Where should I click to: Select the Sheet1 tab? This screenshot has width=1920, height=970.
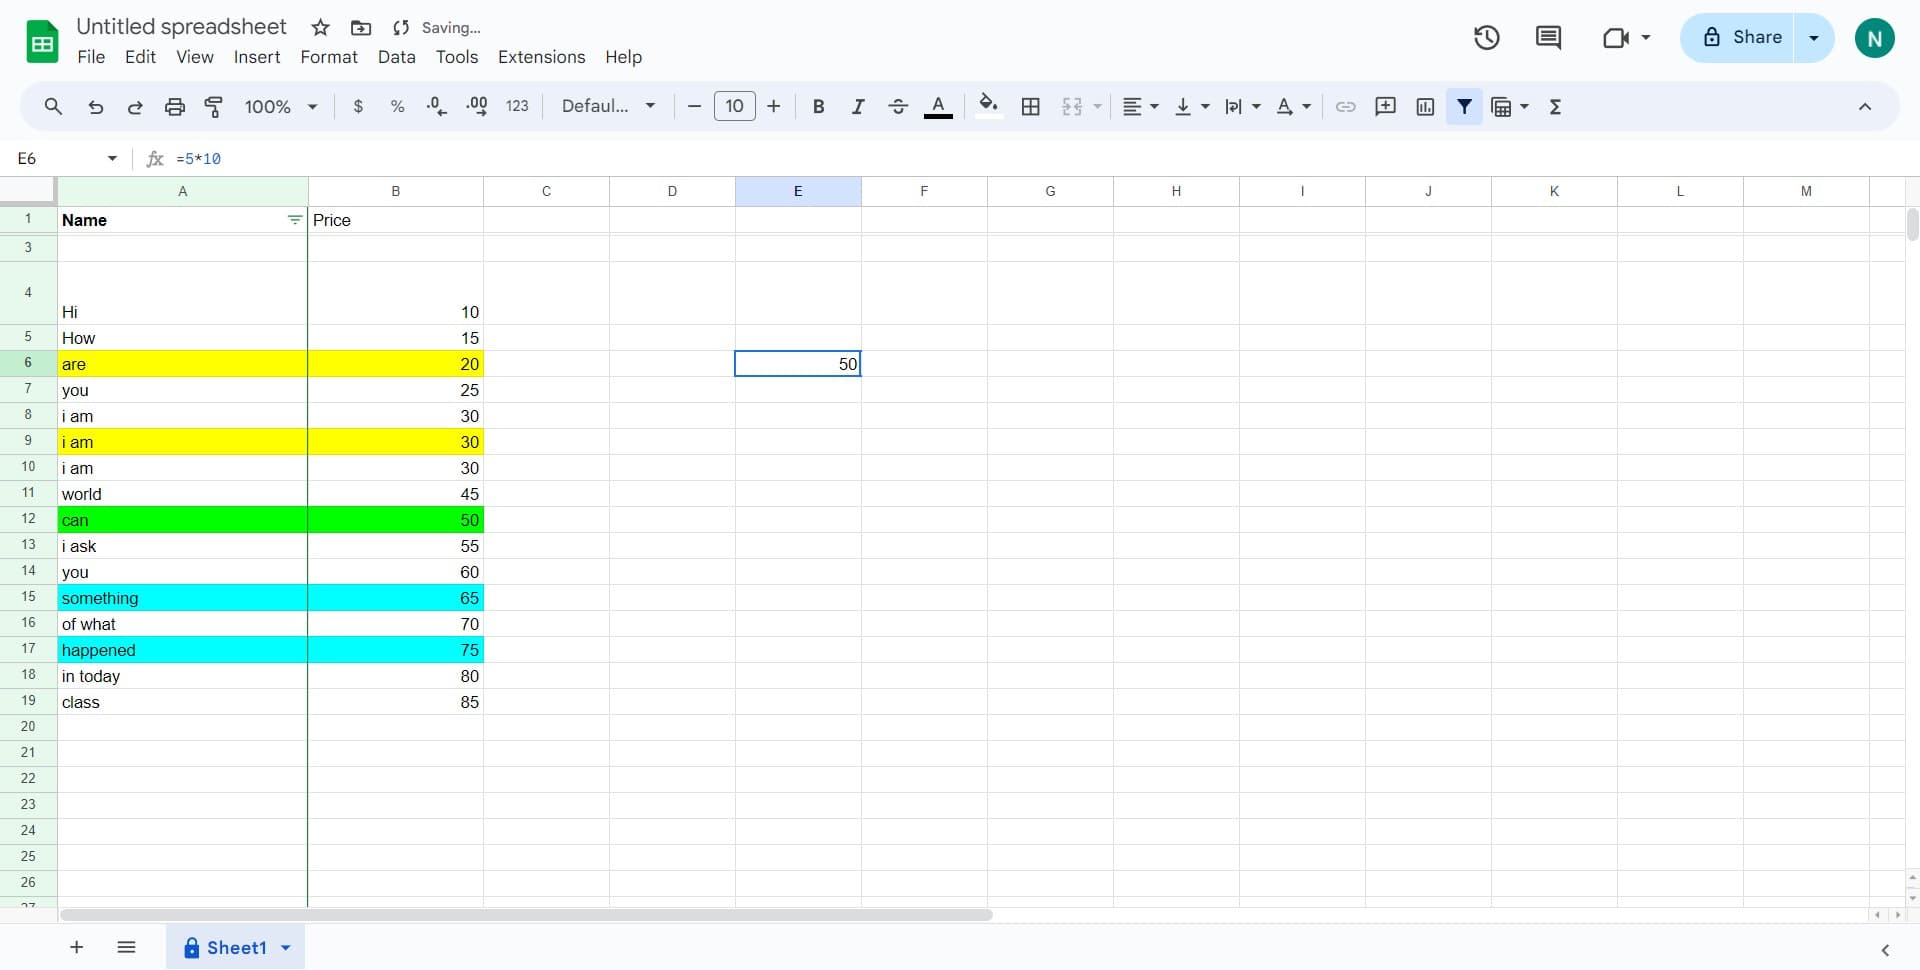pyautogui.click(x=236, y=948)
